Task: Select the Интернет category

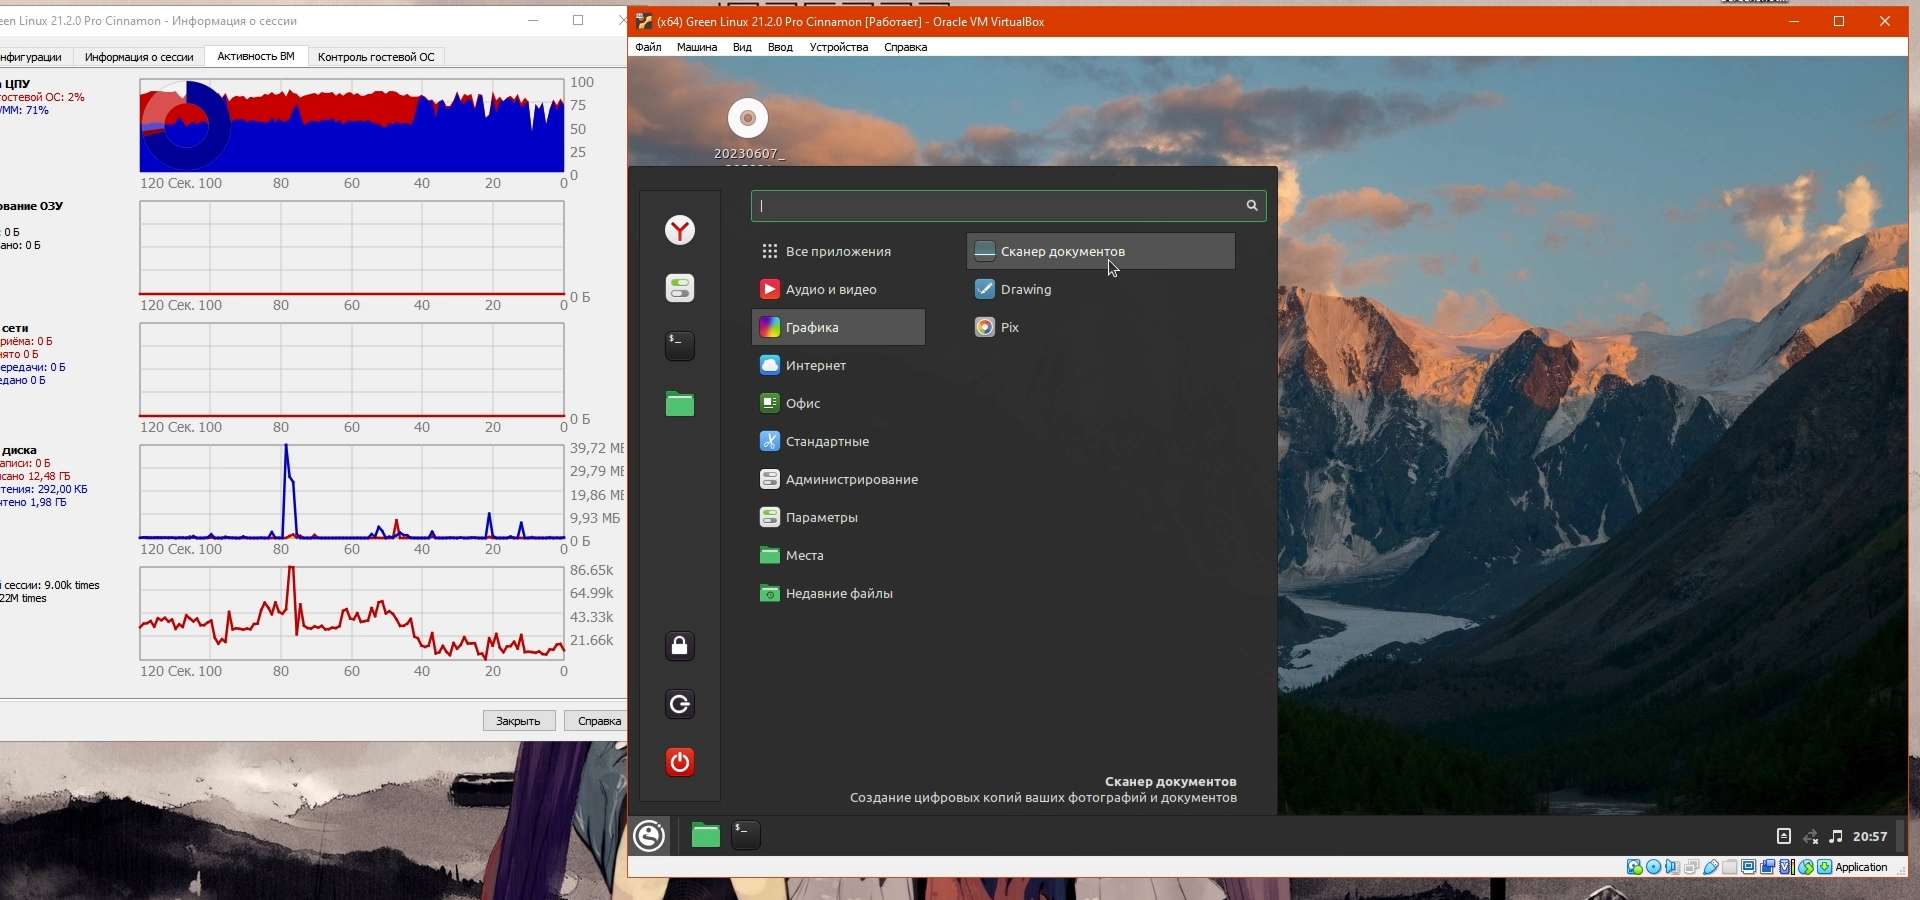Action: 816,366
